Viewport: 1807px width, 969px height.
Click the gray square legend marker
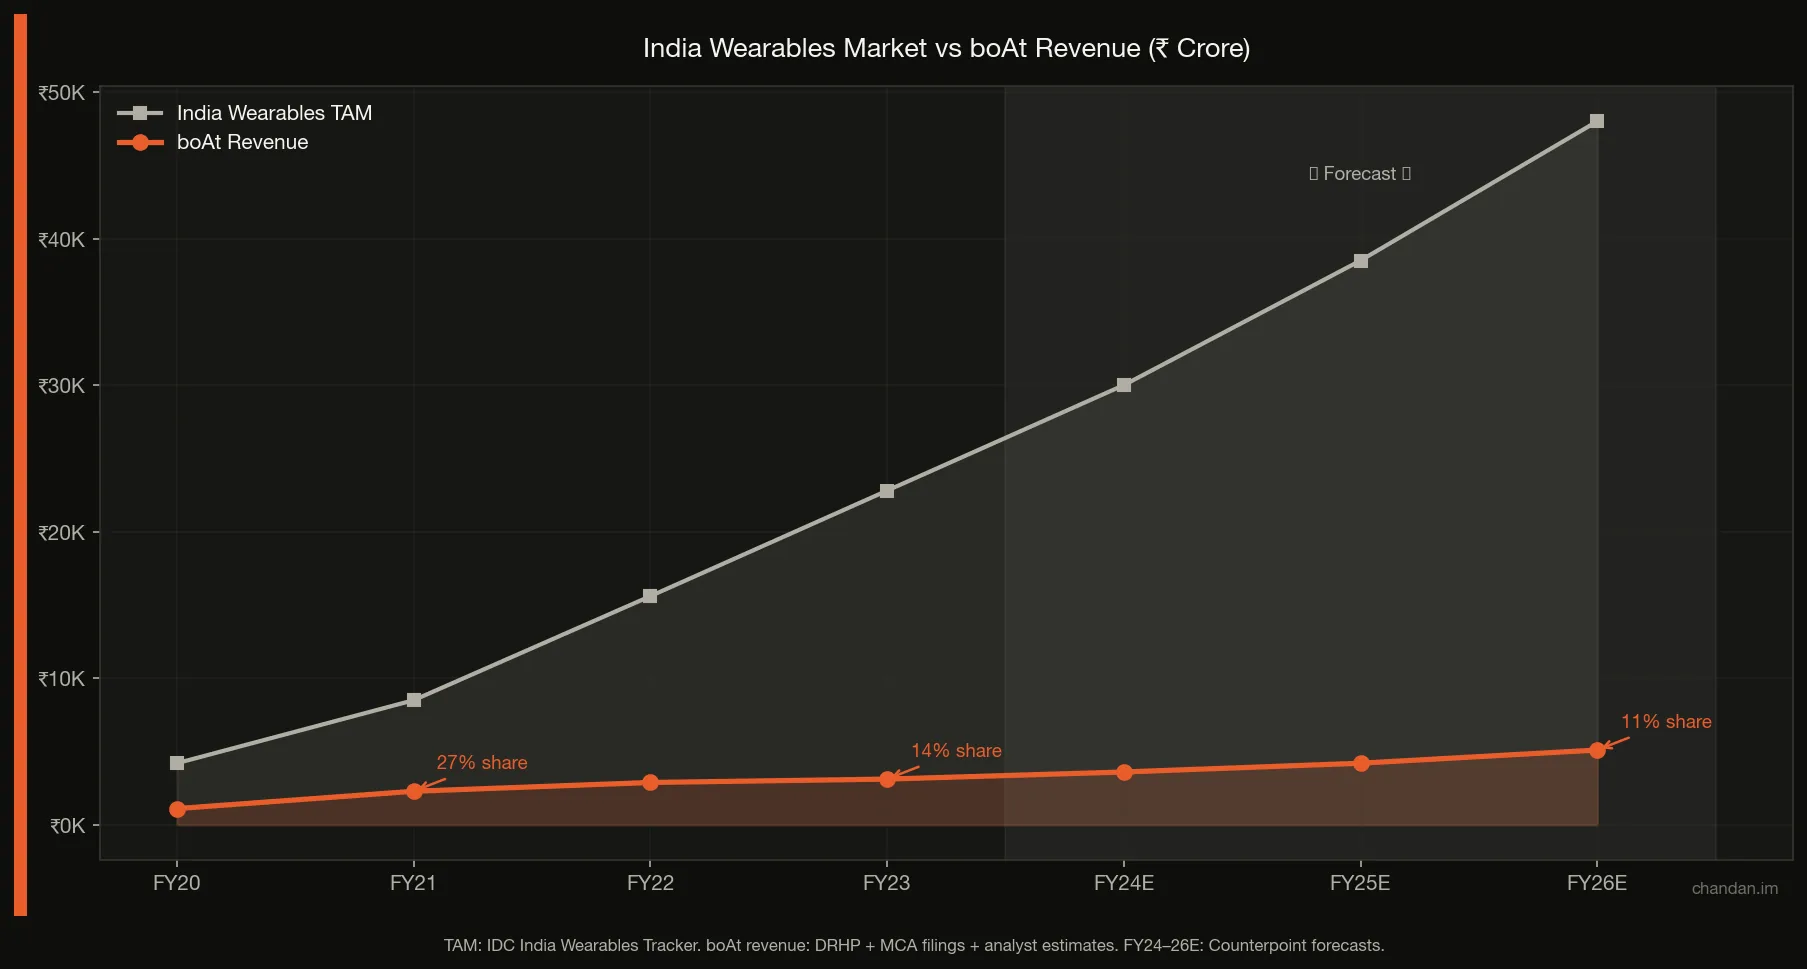[140, 113]
